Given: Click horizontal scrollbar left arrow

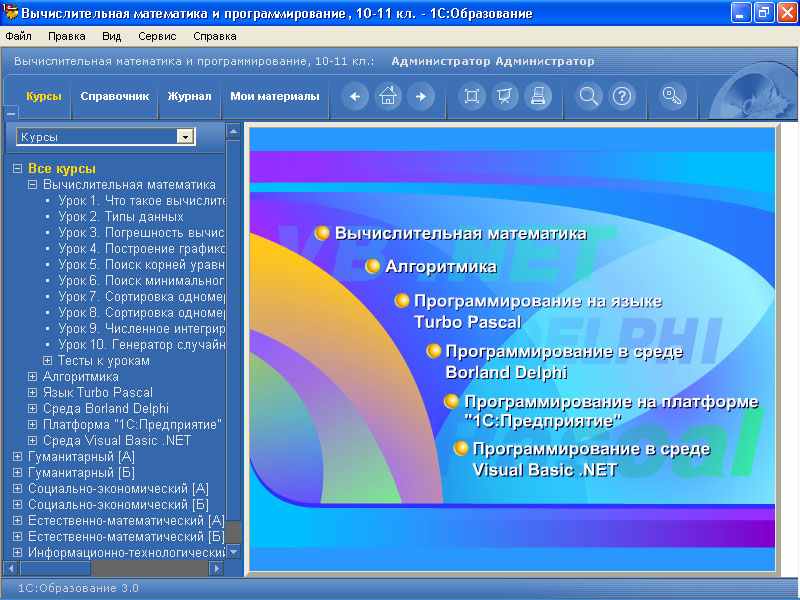Looking at the screenshot, I should (12, 568).
